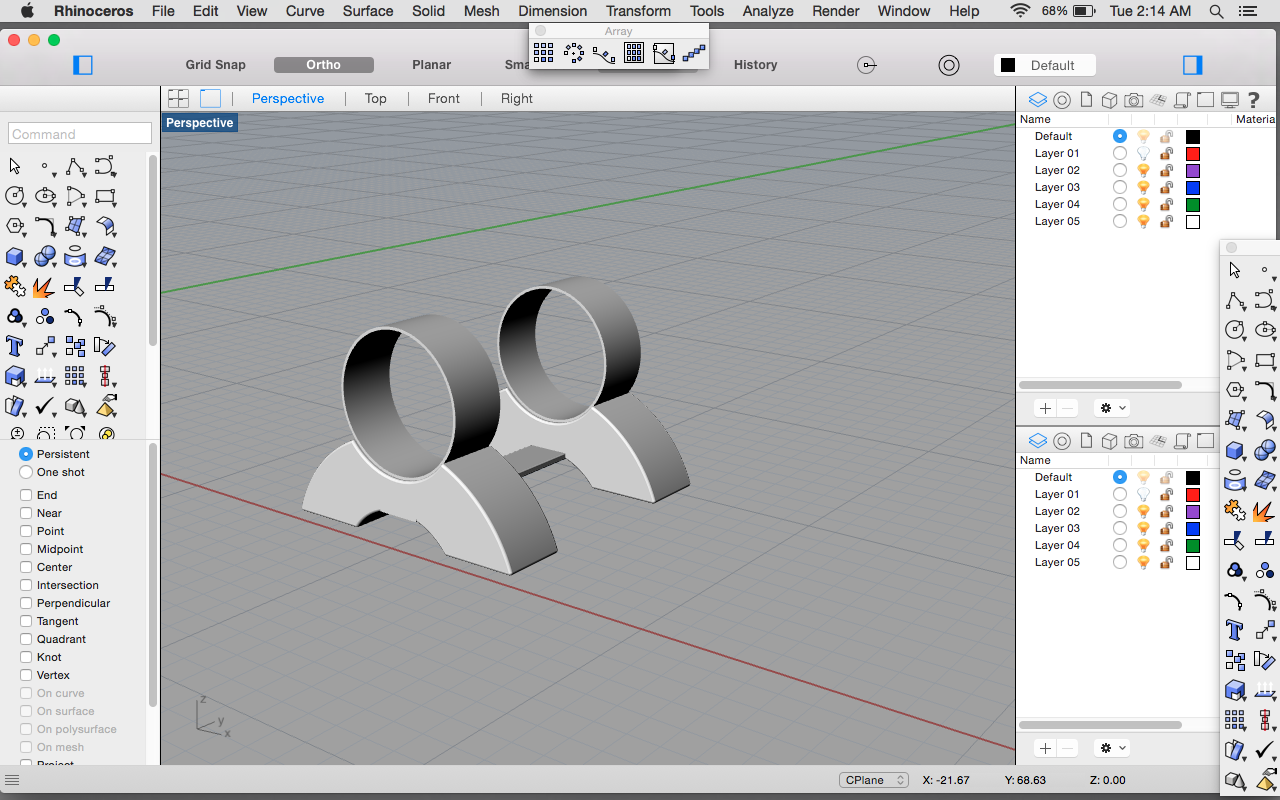Image resolution: width=1280 pixels, height=800 pixels.
Task: Change Layer 01 red color swatch, upper panel
Action: (1192, 153)
